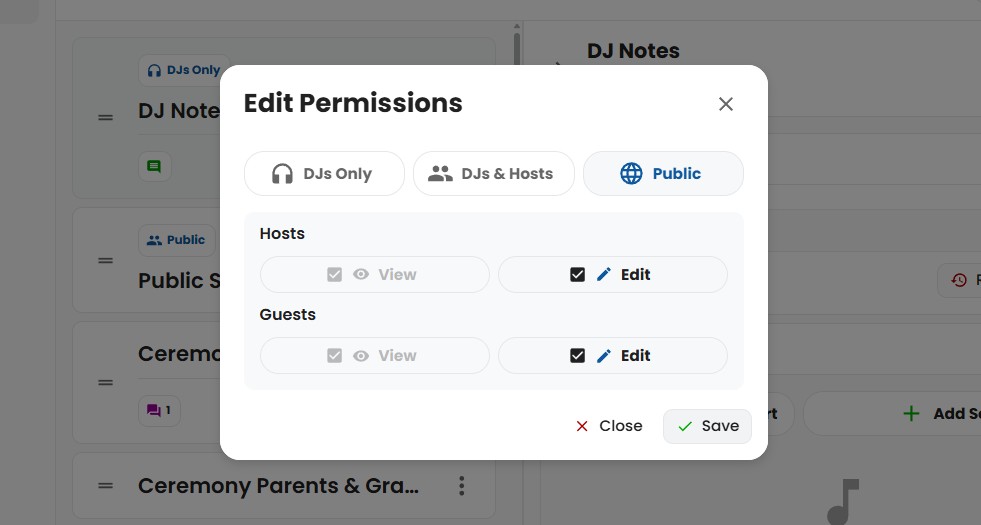Toggle the Guests View checkbox
This screenshot has height=525, width=981.
[335, 356]
